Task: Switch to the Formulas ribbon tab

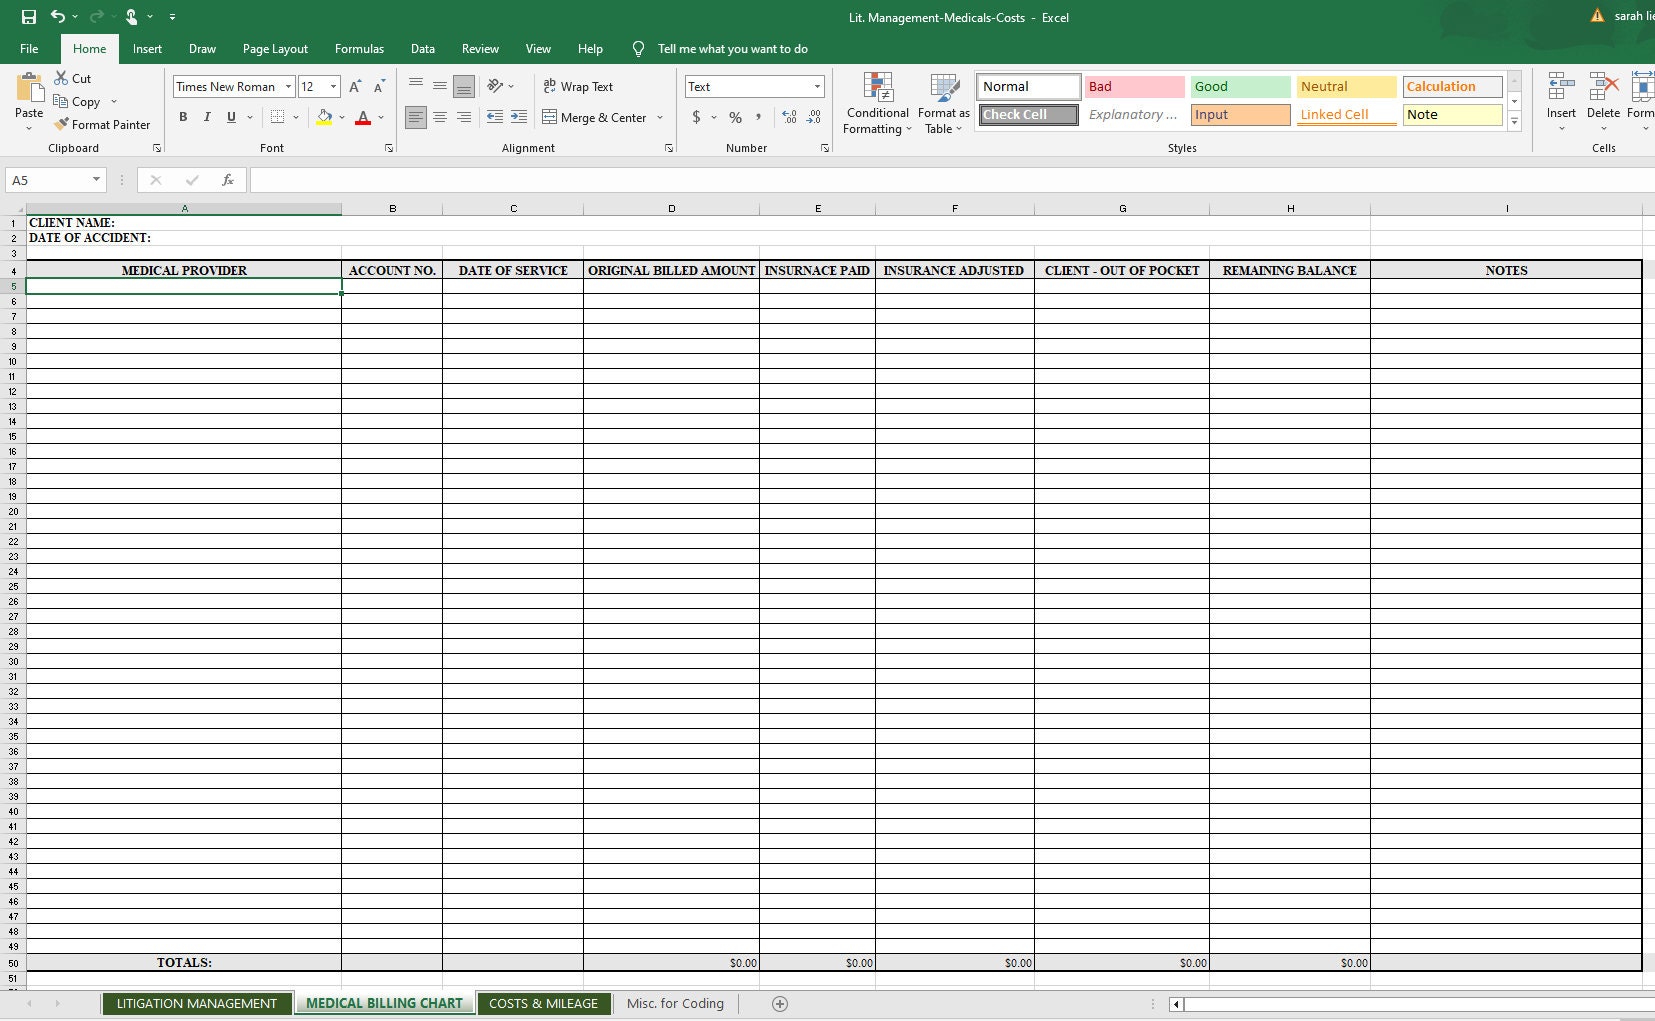Action: pos(359,48)
